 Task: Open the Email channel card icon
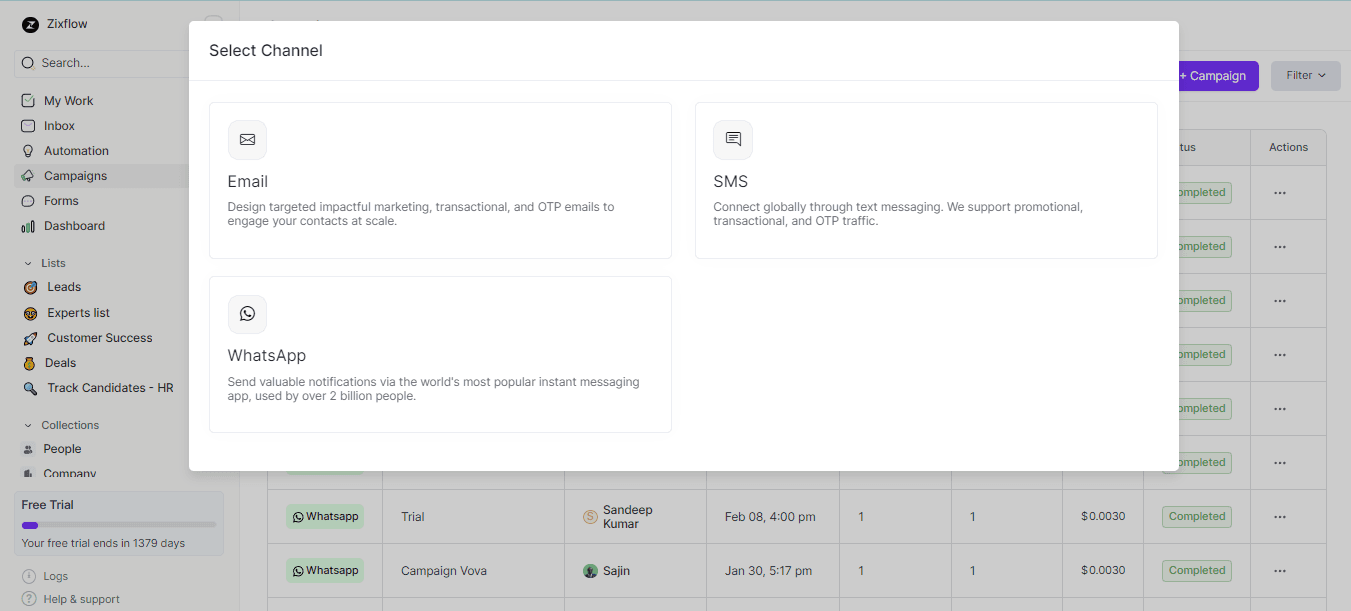(x=247, y=140)
